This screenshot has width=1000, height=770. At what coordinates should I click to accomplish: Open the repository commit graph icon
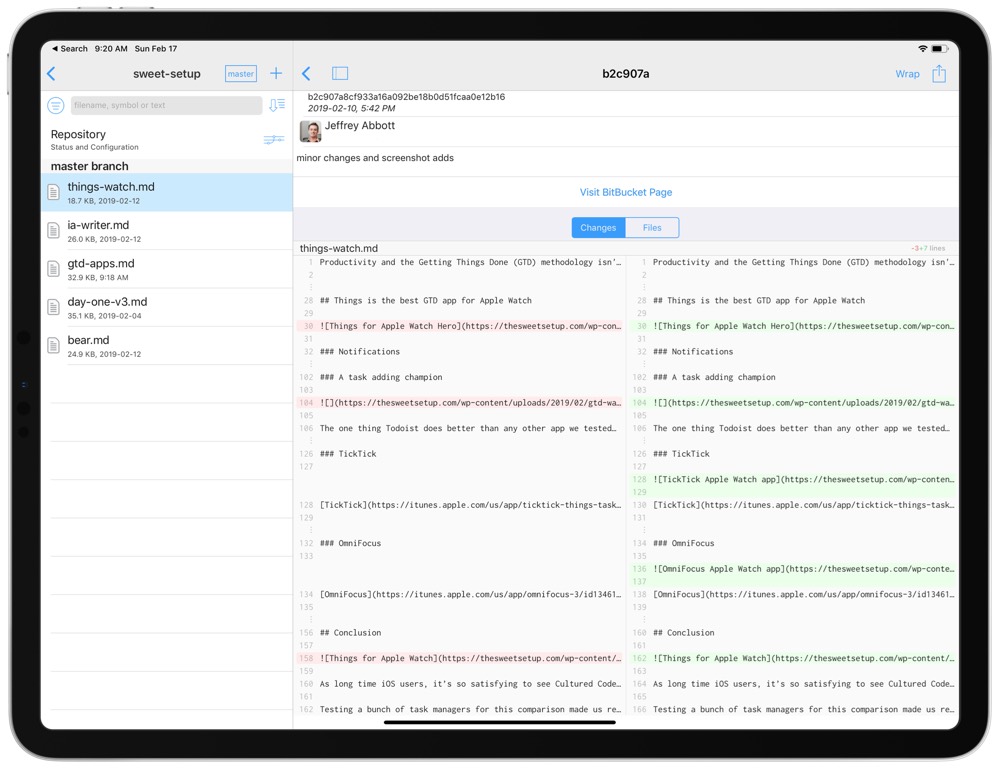(x=274, y=139)
